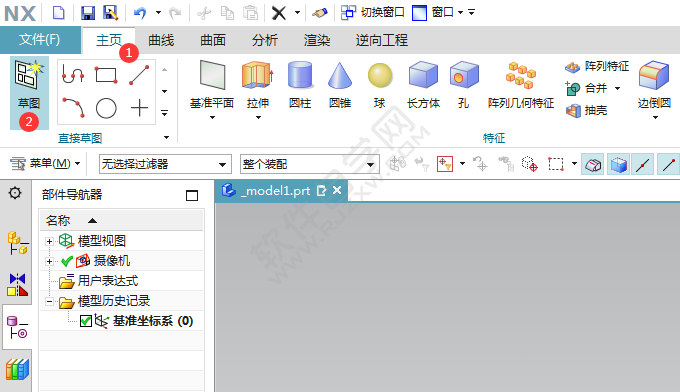This screenshot has width=680, height=392.
Task: Open the 无选择过滤器 selection filter combo box
Action: pyautogui.click(x=165, y=164)
